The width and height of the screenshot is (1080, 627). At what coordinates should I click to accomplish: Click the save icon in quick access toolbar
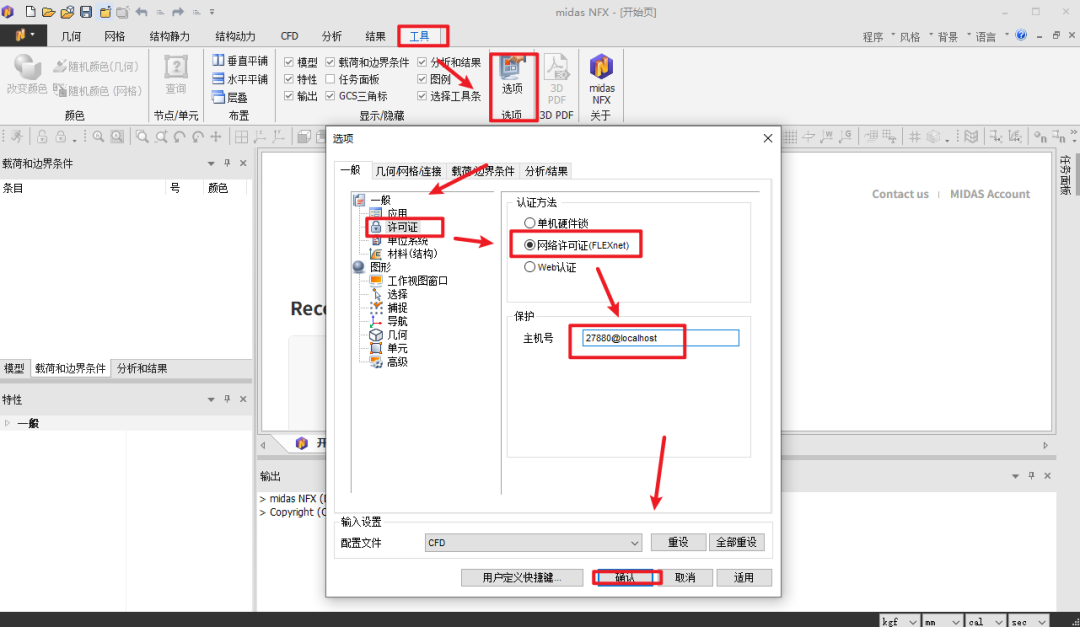click(86, 12)
